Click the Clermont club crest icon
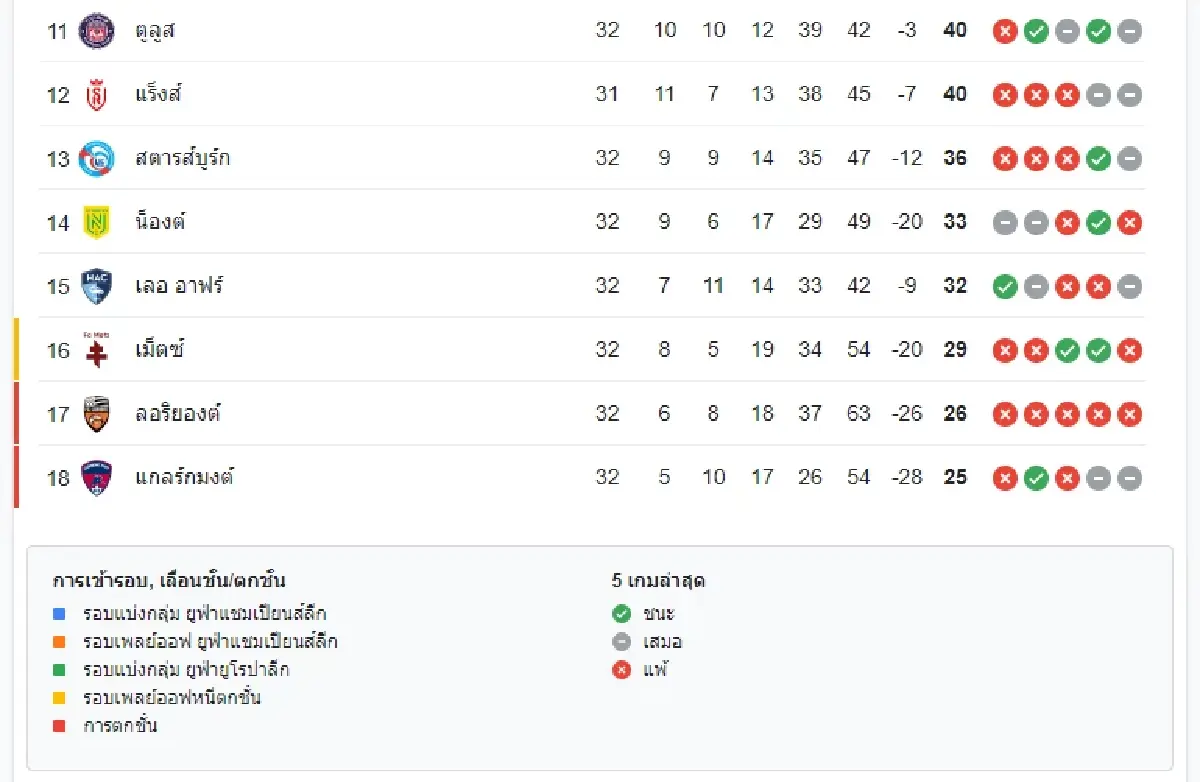The height and width of the screenshot is (782, 1200). click(x=96, y=478)
